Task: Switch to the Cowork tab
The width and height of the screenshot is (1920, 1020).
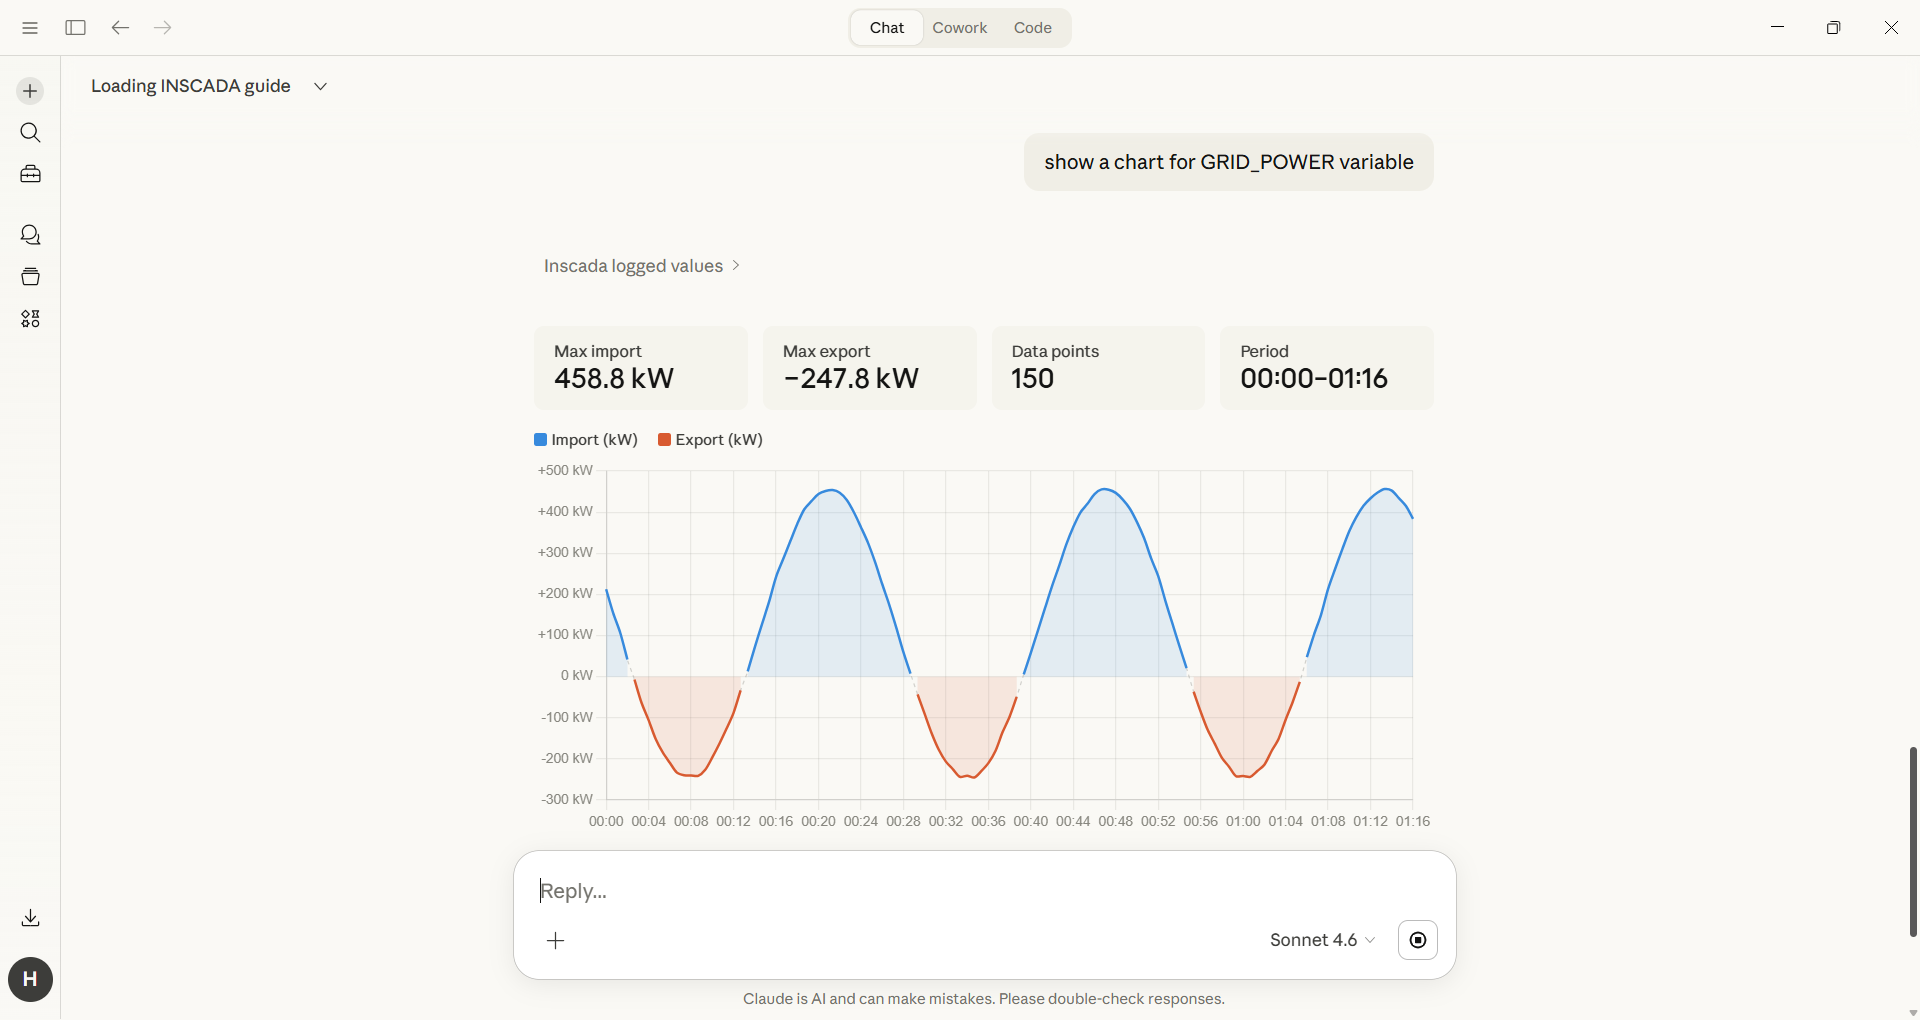Action: point(959,28)
